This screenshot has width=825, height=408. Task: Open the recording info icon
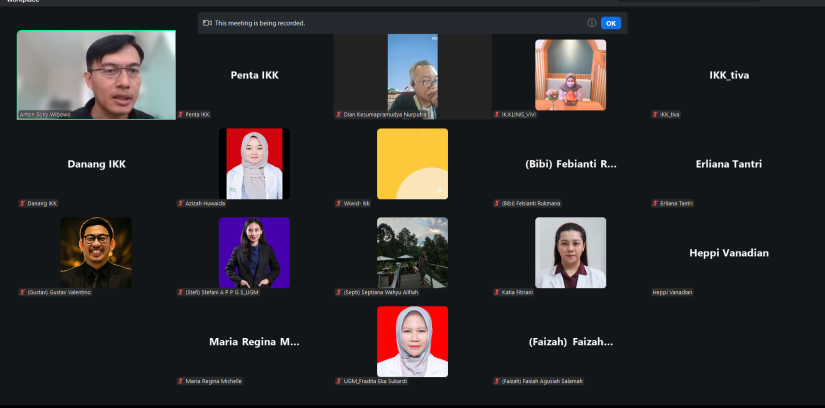click(591, 23)
